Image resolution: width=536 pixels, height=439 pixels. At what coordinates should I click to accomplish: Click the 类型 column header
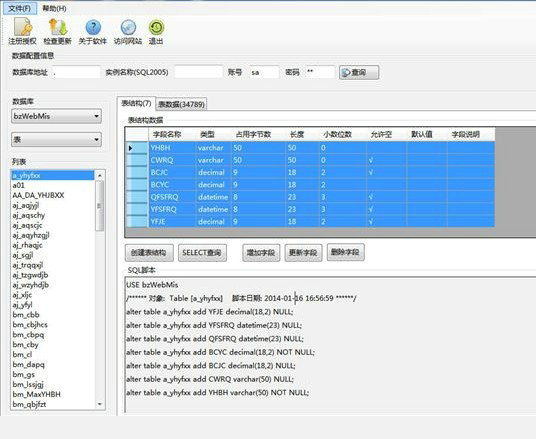(x=214, y=134)
